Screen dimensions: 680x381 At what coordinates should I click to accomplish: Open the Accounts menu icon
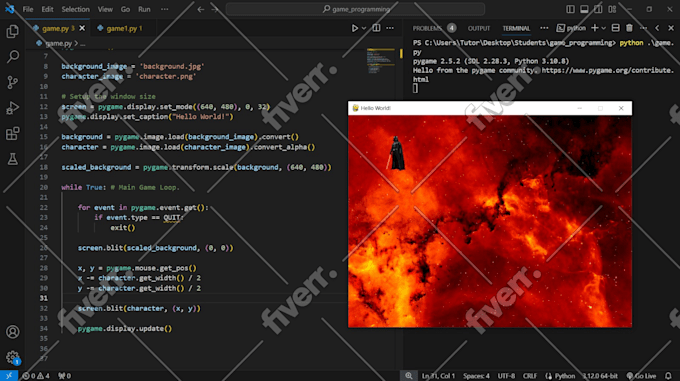[13, 332]
